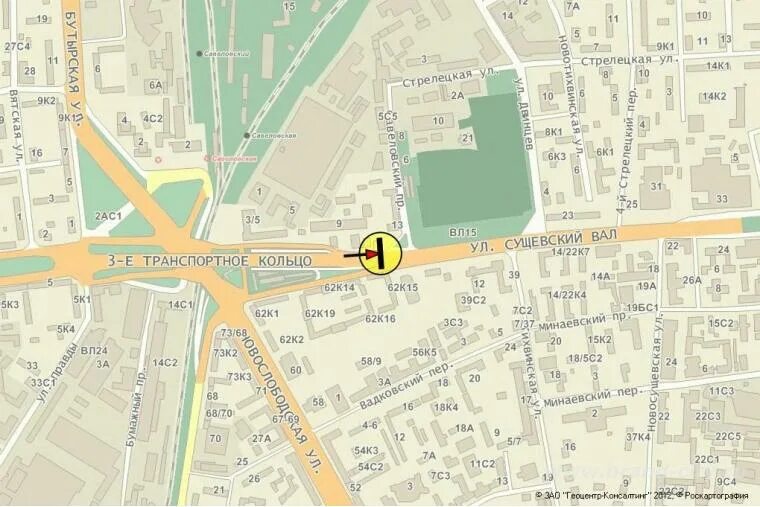The image size is (760, 507).
Task: Click the Стрелецкая ул. label at top right
Action: tap(628, 61)
